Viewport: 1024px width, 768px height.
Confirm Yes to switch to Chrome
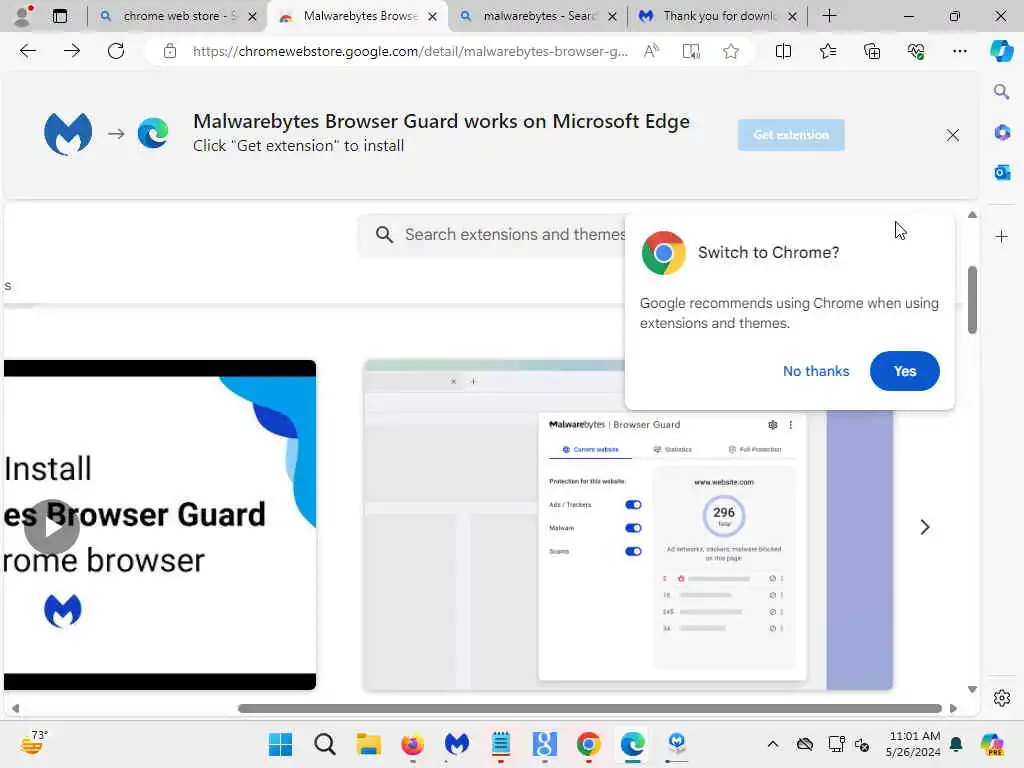pos(904,371)
